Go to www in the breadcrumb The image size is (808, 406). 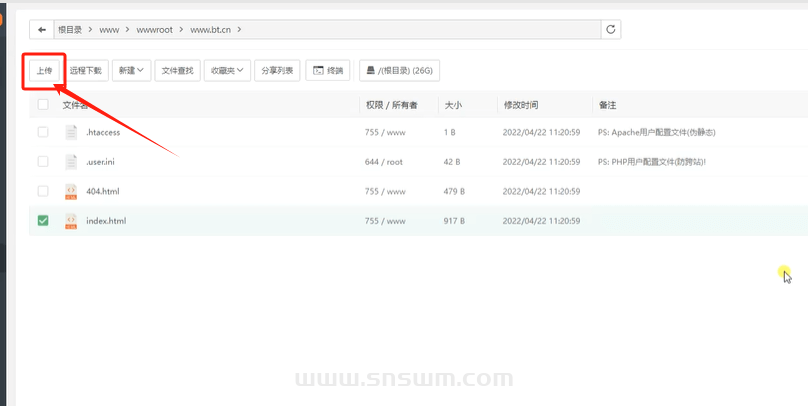(109, 30)
